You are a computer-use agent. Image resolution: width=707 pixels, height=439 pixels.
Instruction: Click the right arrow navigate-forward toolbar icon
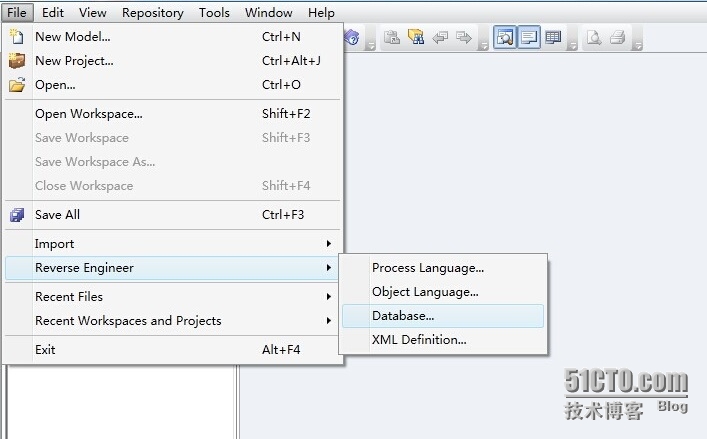coord(464,37)
